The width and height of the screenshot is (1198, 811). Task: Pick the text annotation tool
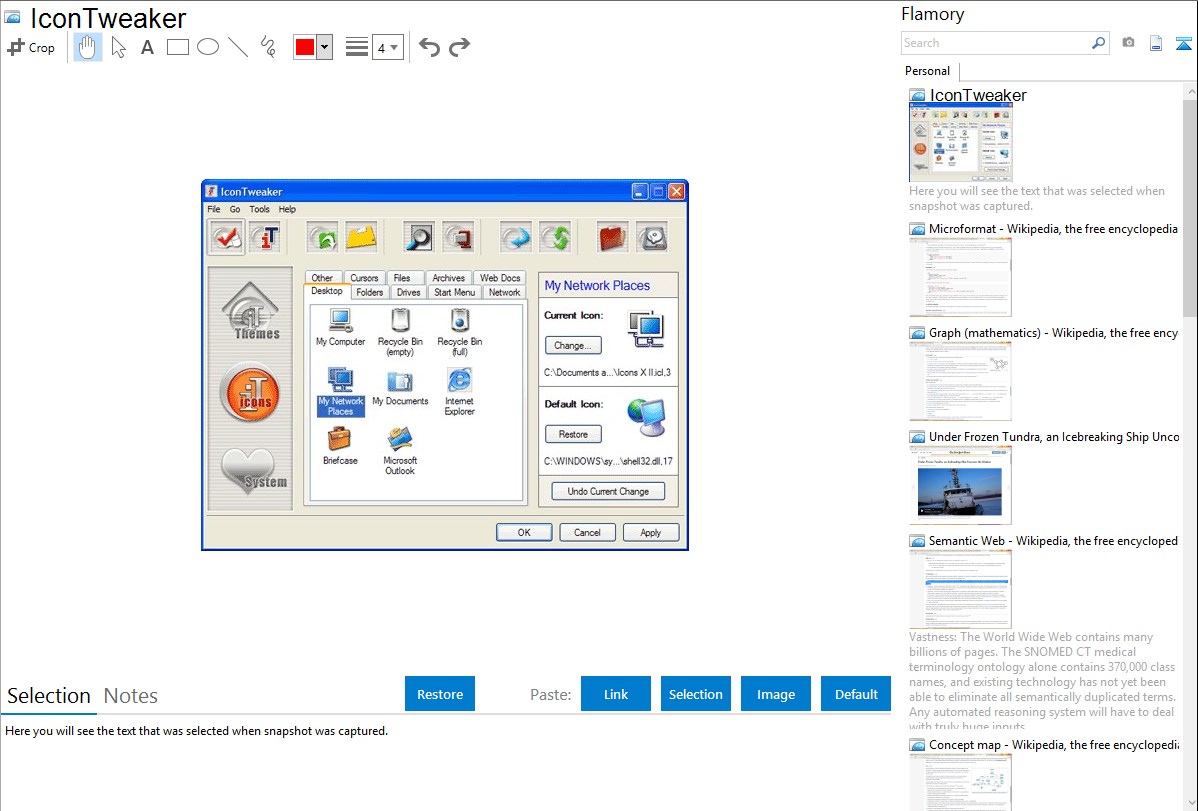[147, 47]
